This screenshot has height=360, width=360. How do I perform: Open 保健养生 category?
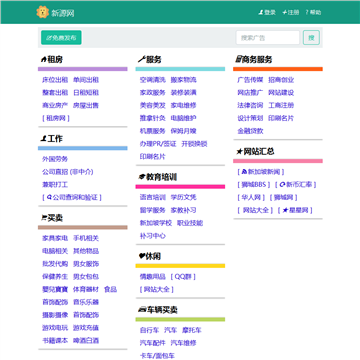point(55,277)
